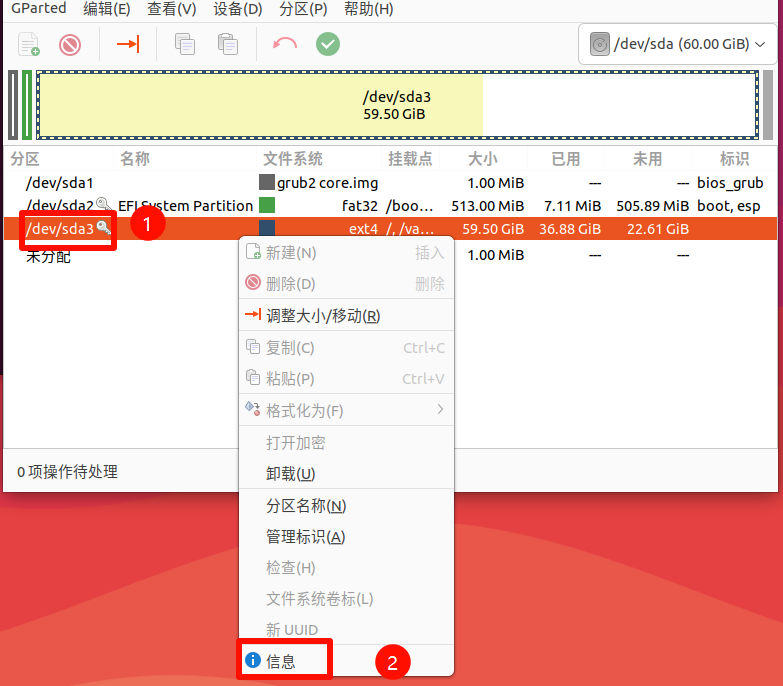Sort by the 分区 column header
Viewport: 783px width, 686px height.
coord(25,159)
